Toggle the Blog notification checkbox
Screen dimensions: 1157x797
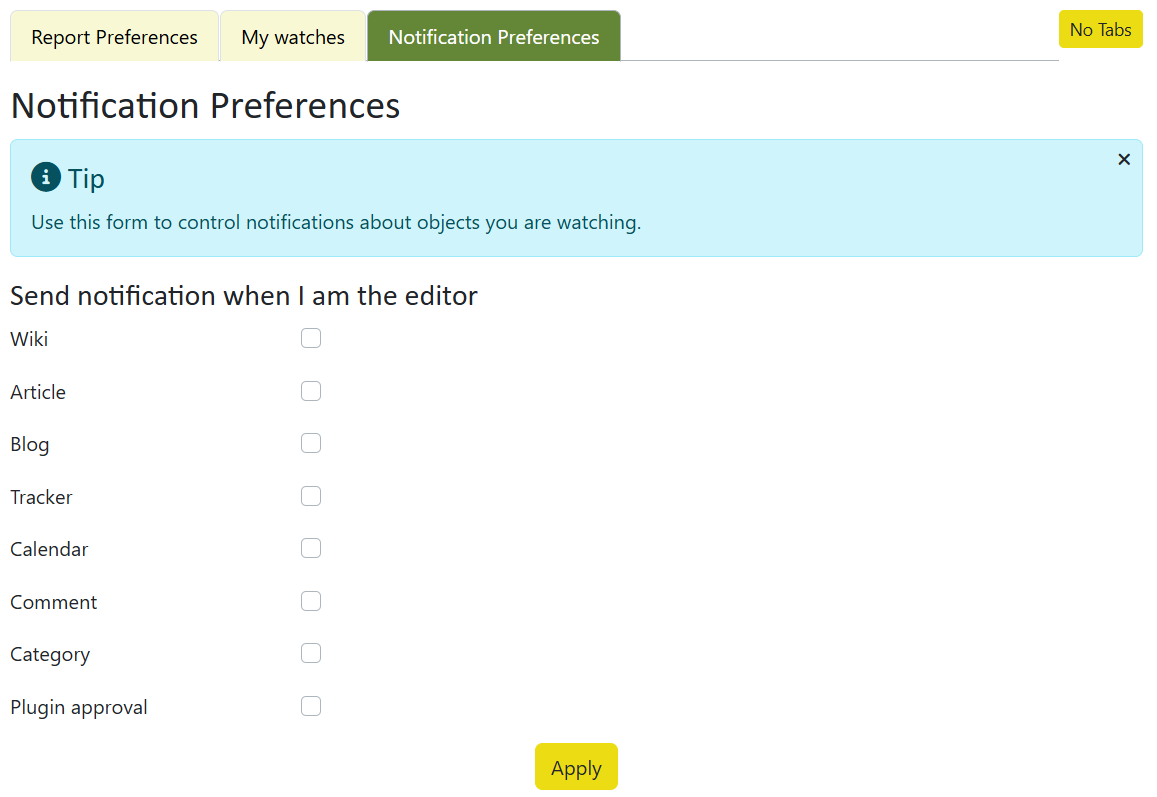pos(311,443)
